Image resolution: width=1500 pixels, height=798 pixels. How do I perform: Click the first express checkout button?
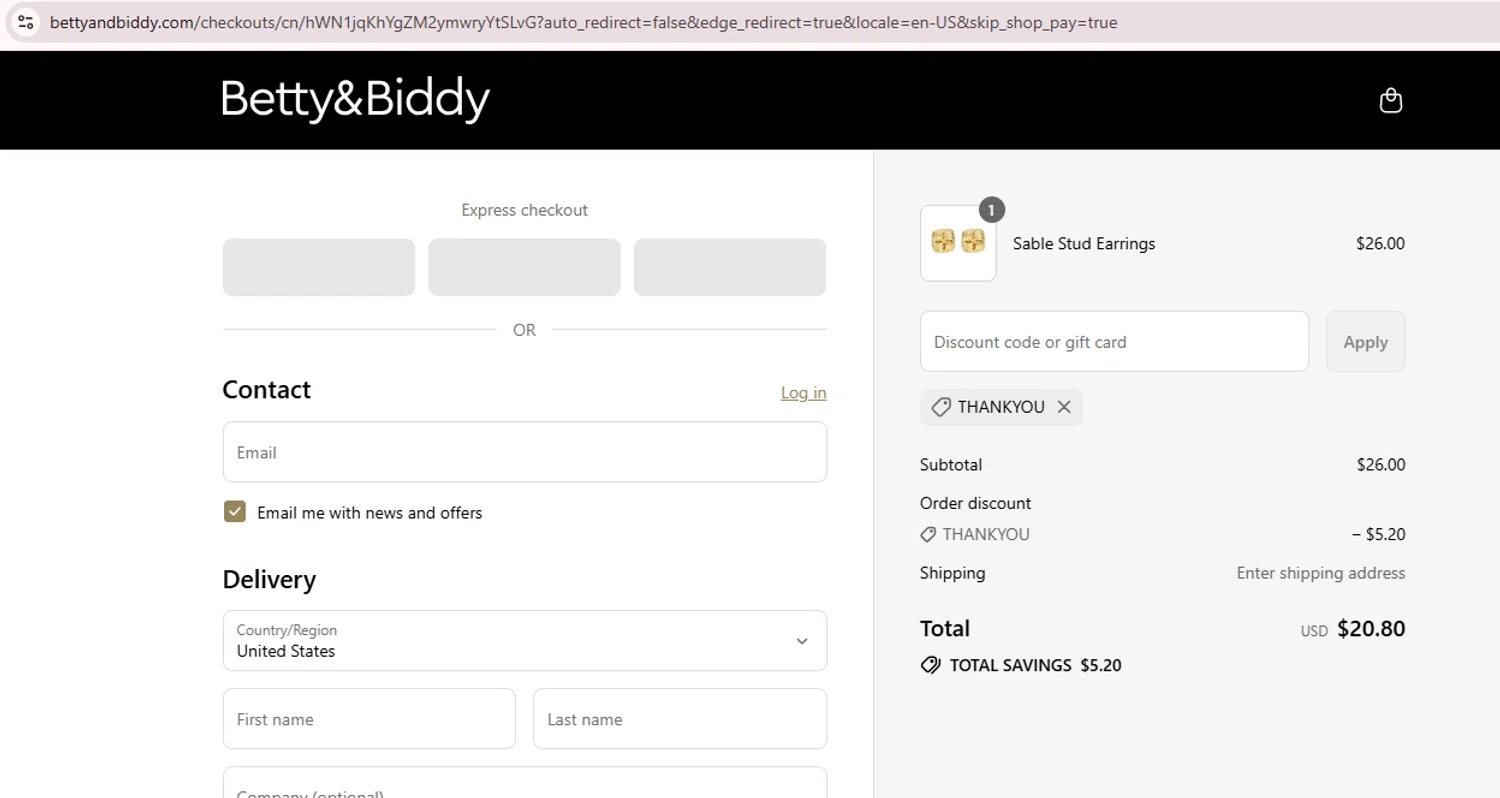pos(319,267)
